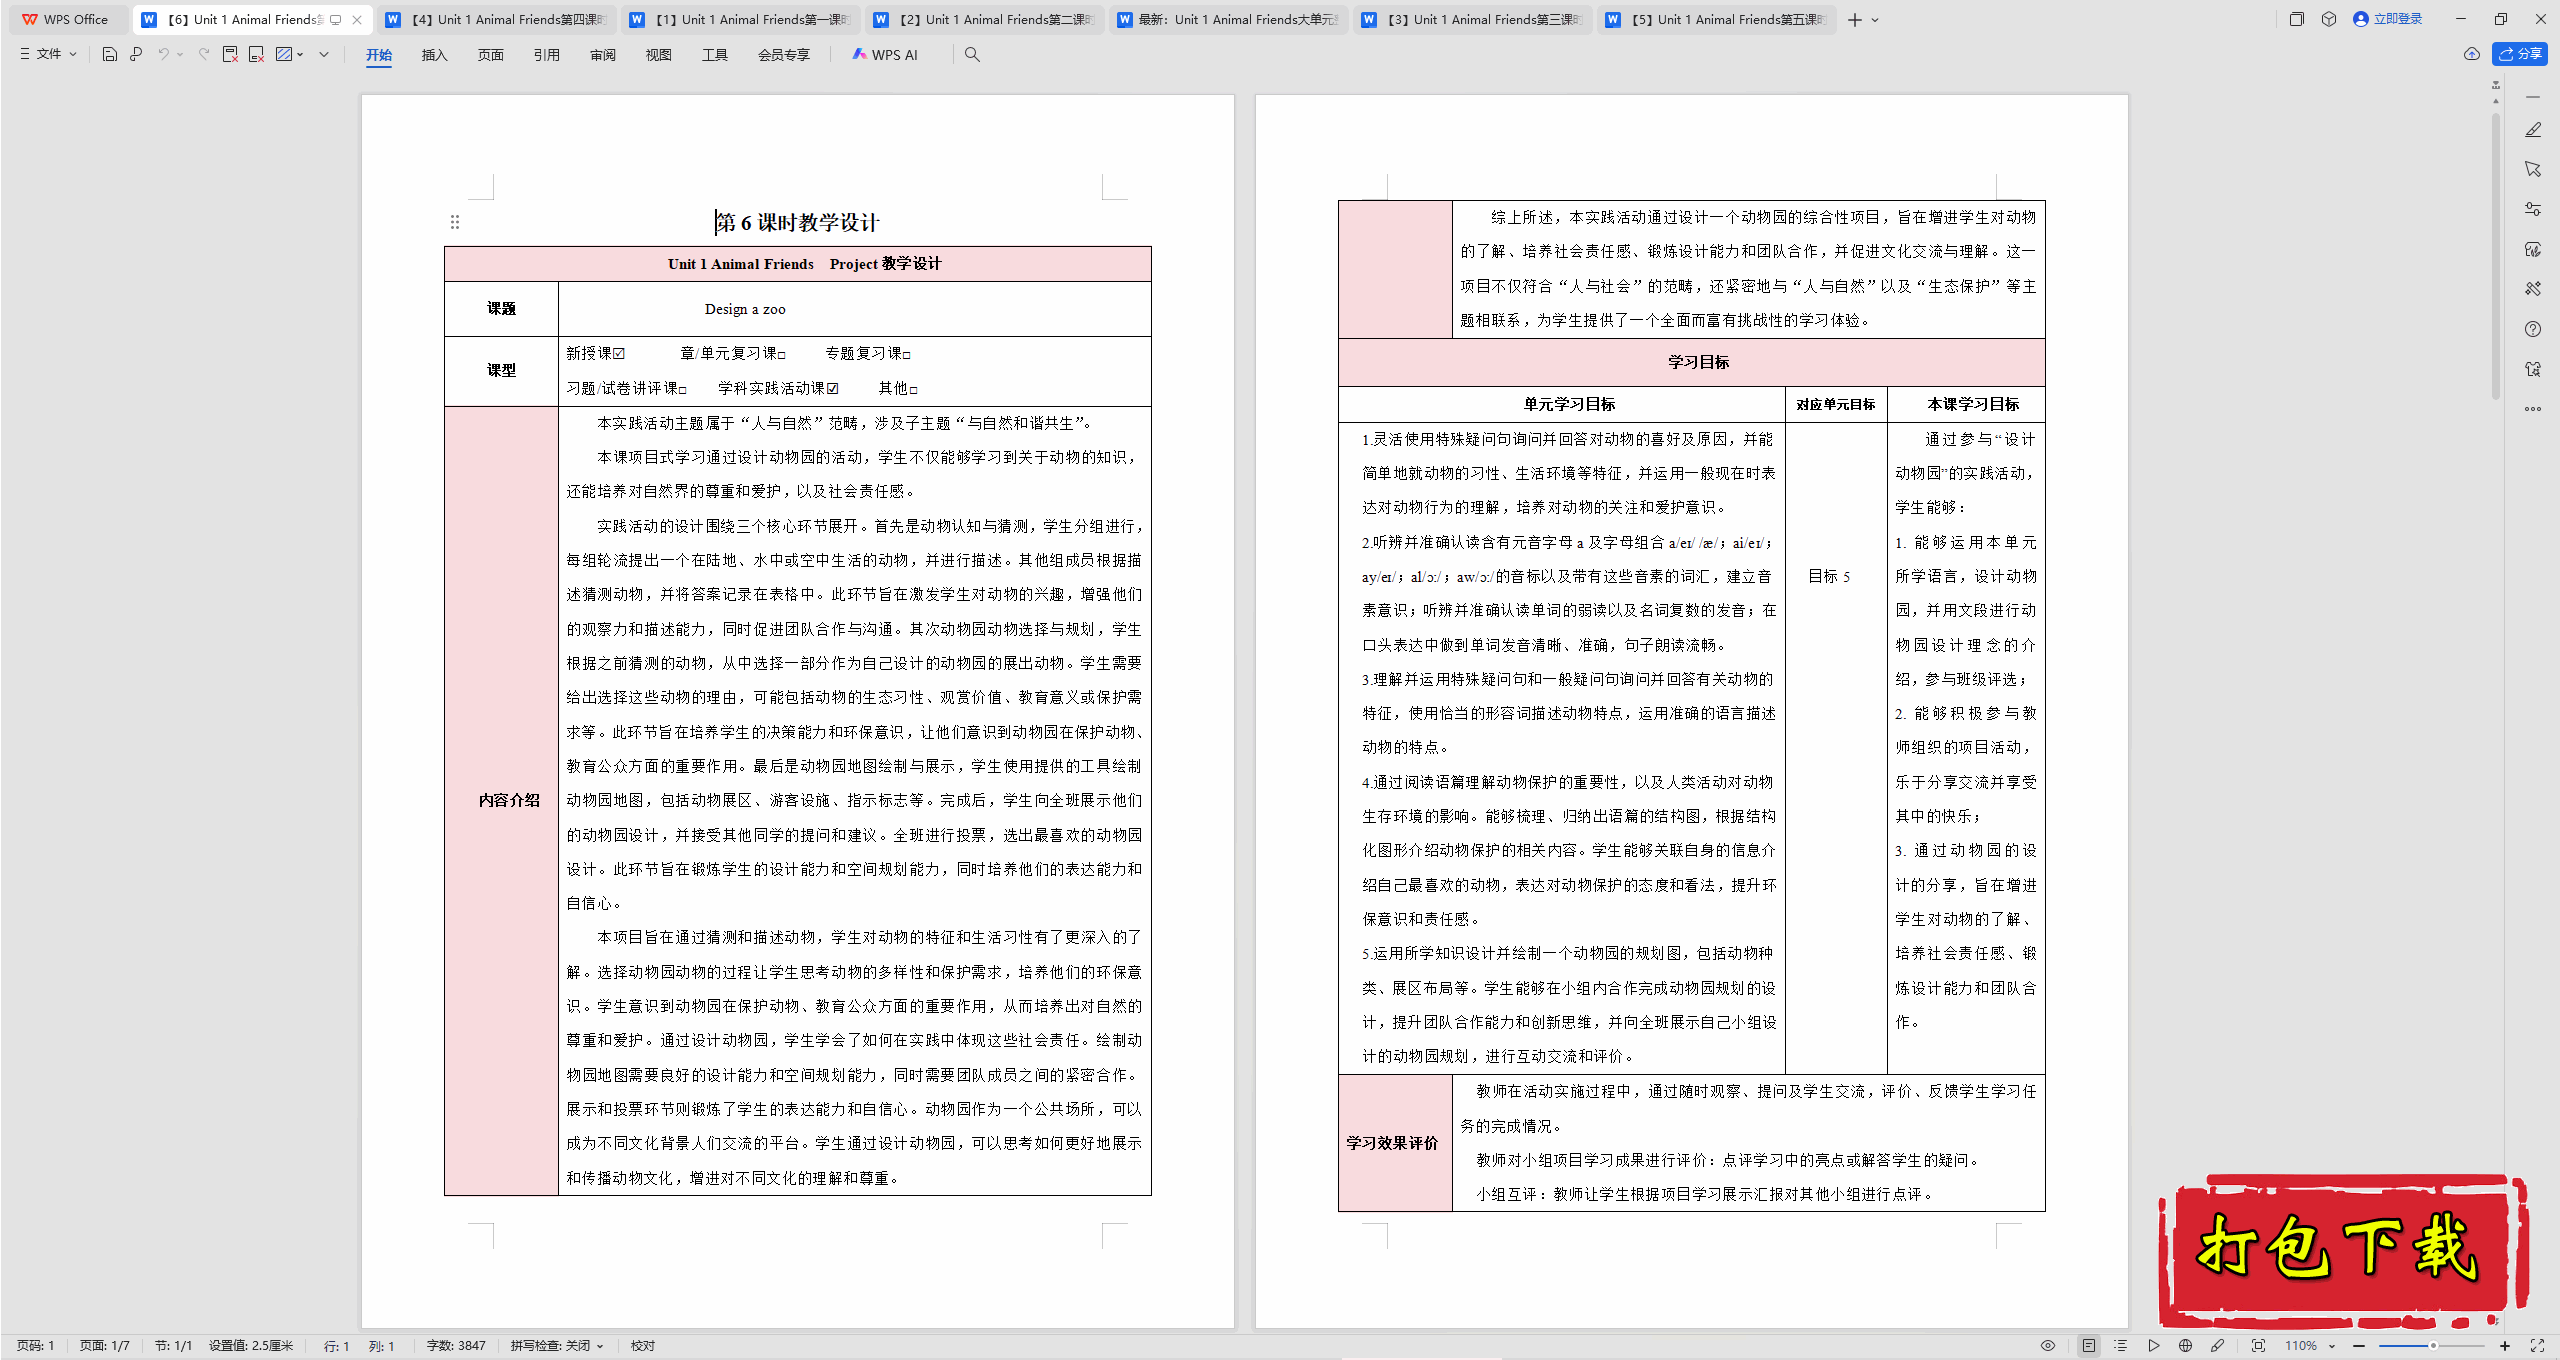Viewport: 2560px width, 1360px height.
Task: Open the search magnifier icon
Action: [972, 54]
